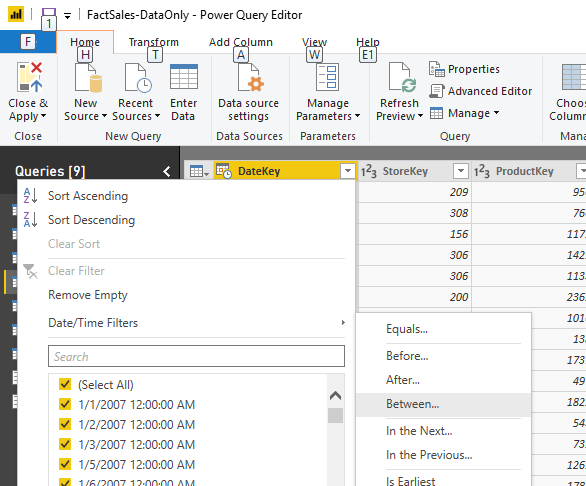This screenshot has height=486, width=586.
Task: Click the DateKey date/time type icon
Action: [x=223, y=171]
